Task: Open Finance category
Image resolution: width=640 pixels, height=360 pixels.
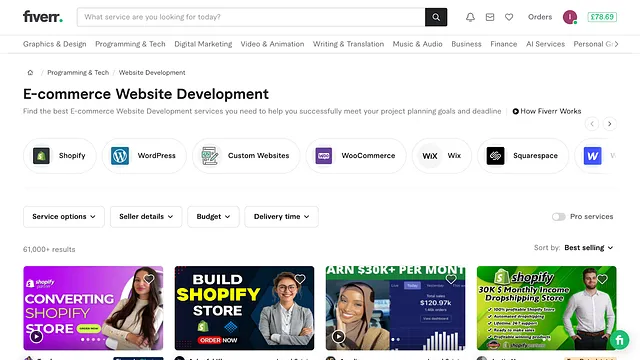Action: point(504,44)
